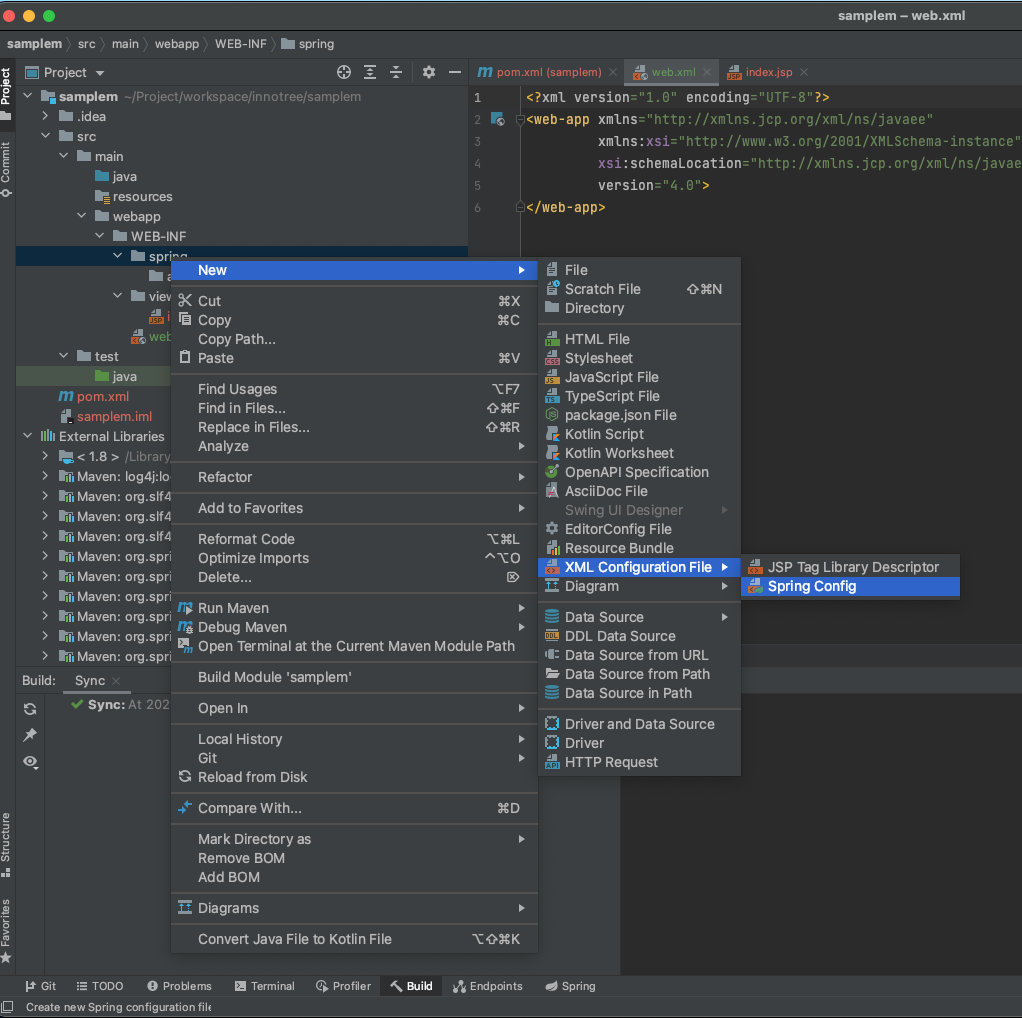This screenshot has width=1022, height=1018.
Task: Expand the Data Source submenu
Action: [x=639, y=617]
